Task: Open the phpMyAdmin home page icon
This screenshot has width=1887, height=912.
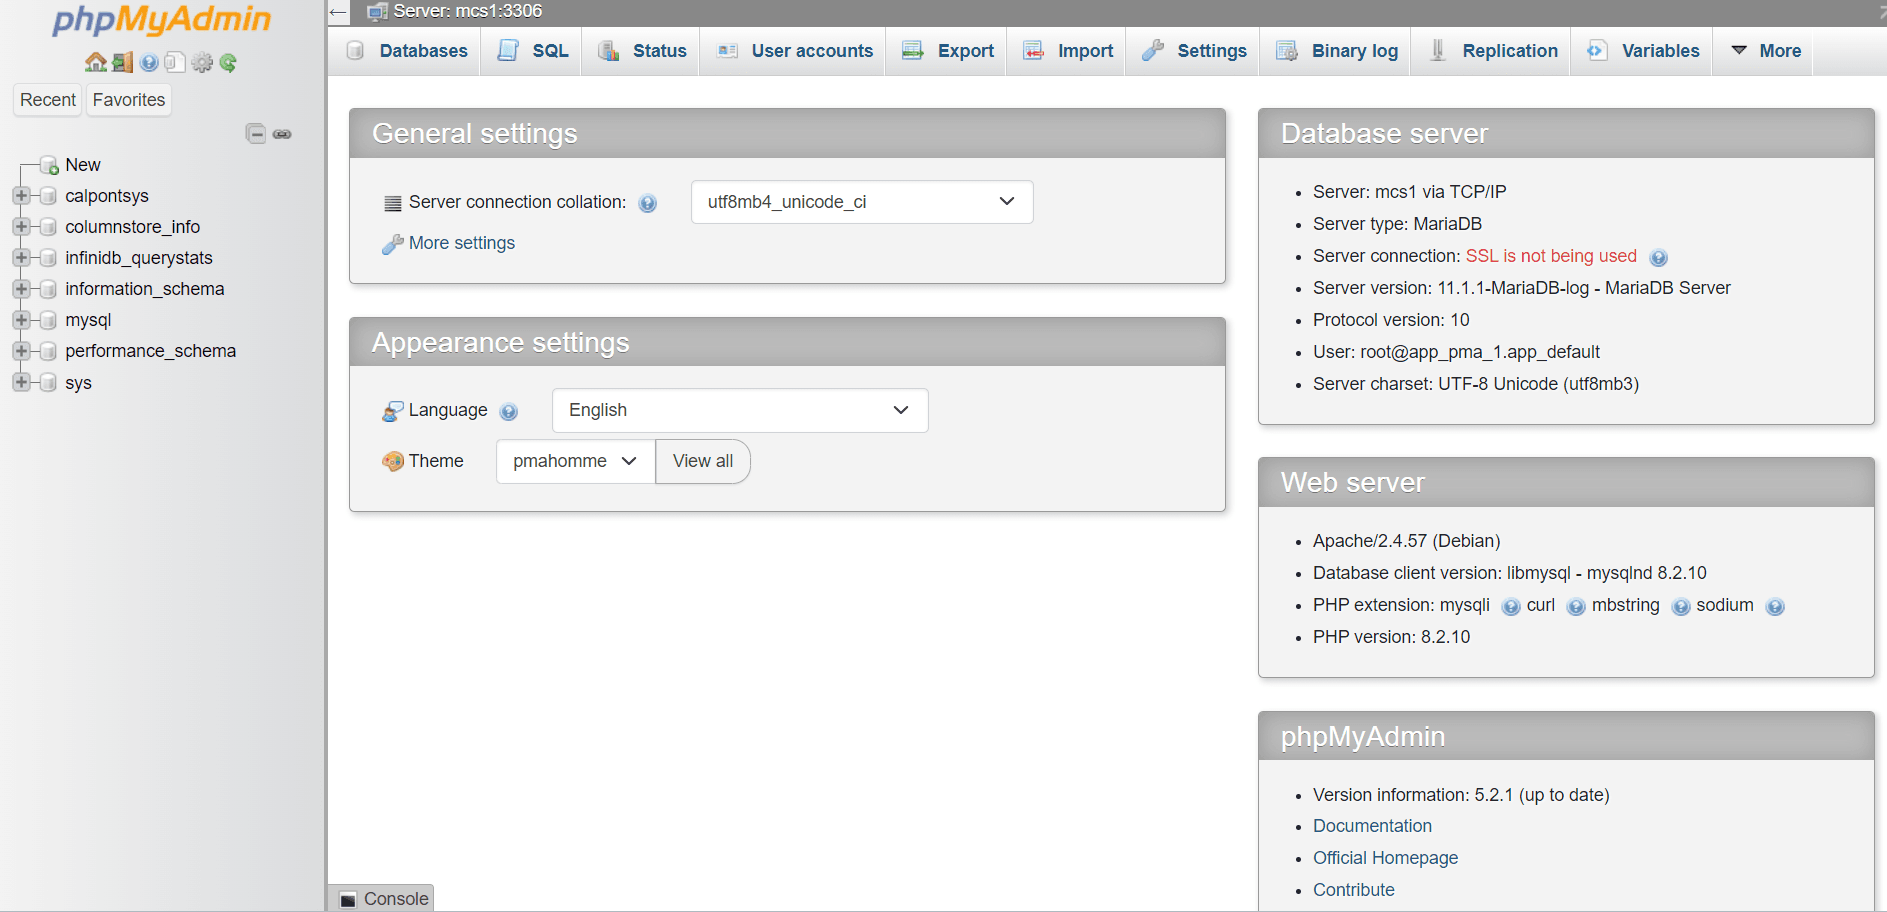Action: (95, 62)
